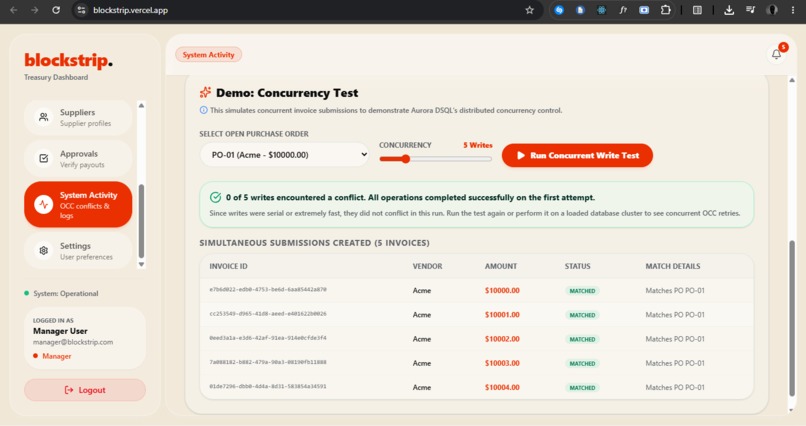The width and height of the screenshot is (806, 426).
Task: Click the INVOICE ID column header
Action: pos(228,266)
